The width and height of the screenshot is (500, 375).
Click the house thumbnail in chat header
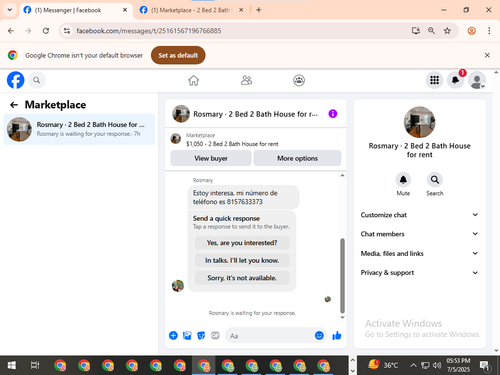point(181,114)
